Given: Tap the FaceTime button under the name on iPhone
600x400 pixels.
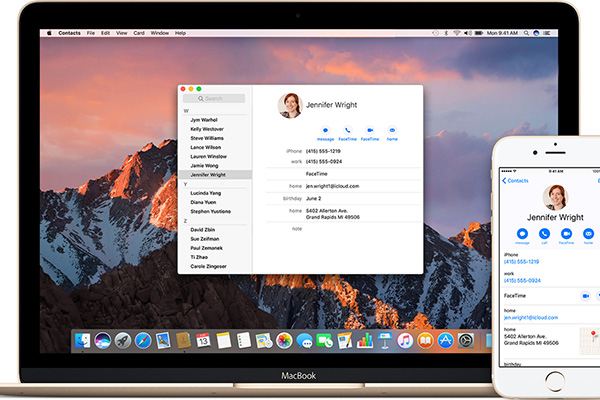Looking at the screenshot, I should [x=566, y=233].
